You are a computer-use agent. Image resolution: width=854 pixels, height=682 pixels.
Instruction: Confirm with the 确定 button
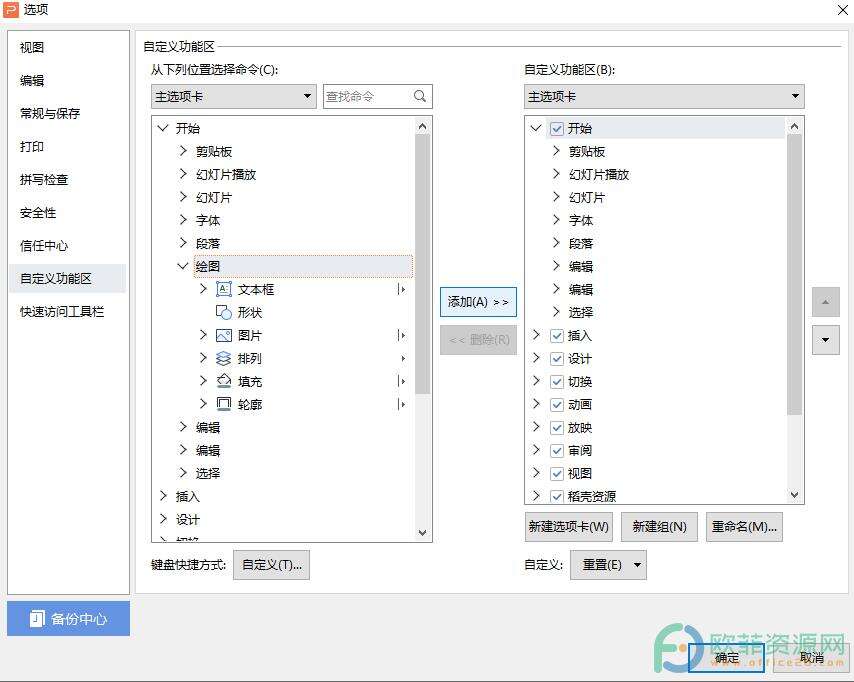727,657
